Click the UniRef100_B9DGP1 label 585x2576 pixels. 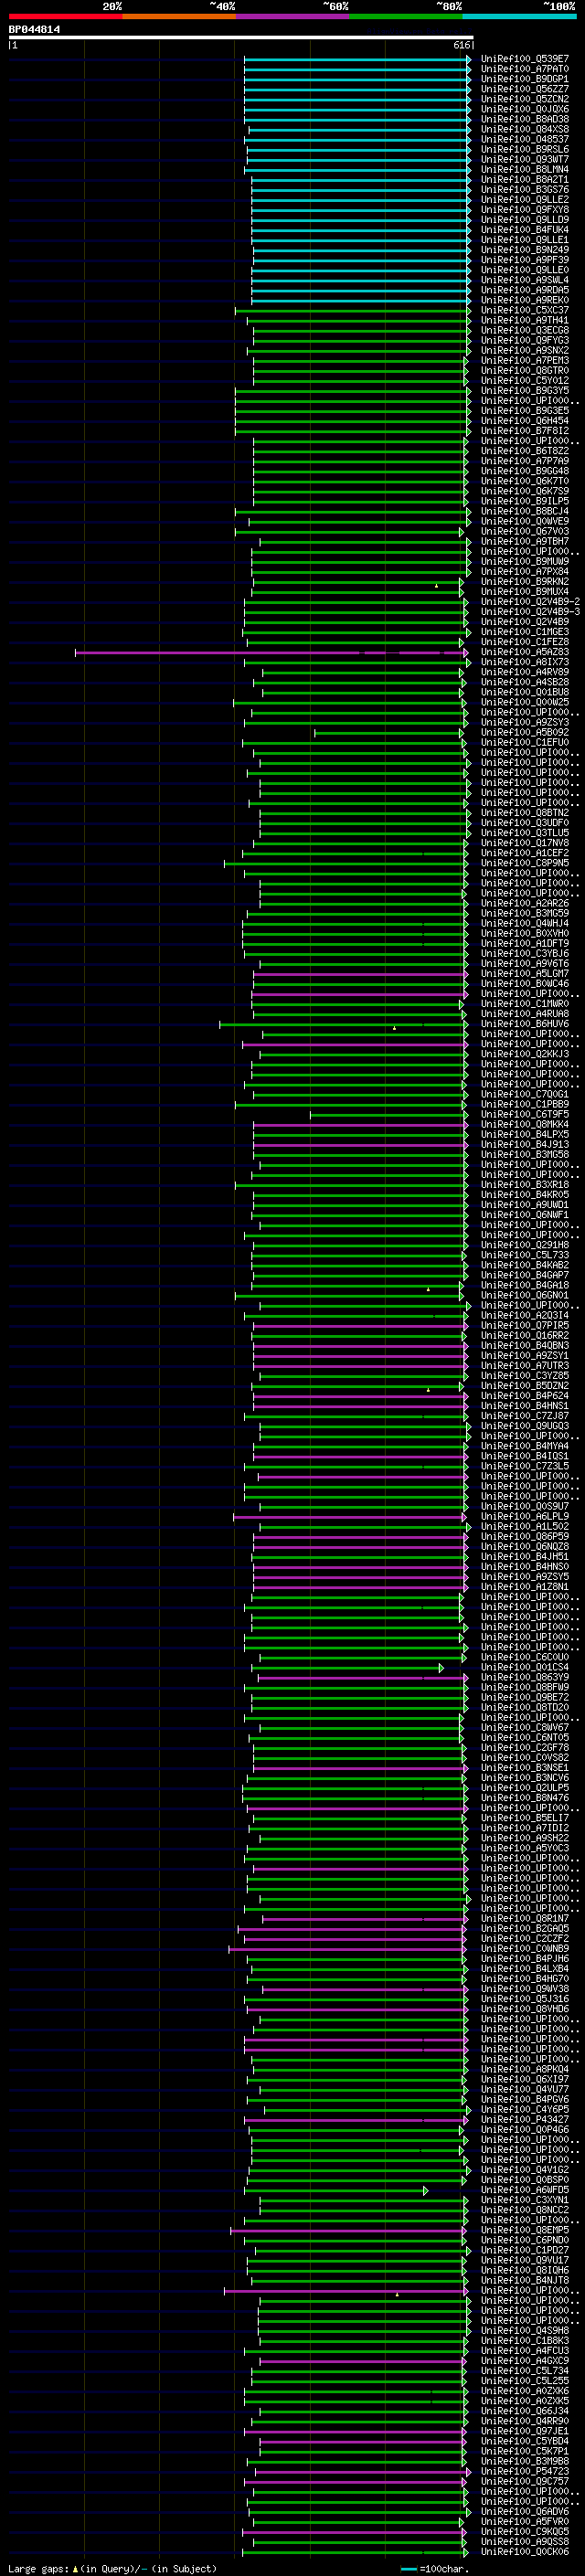[x=525, y=79]
